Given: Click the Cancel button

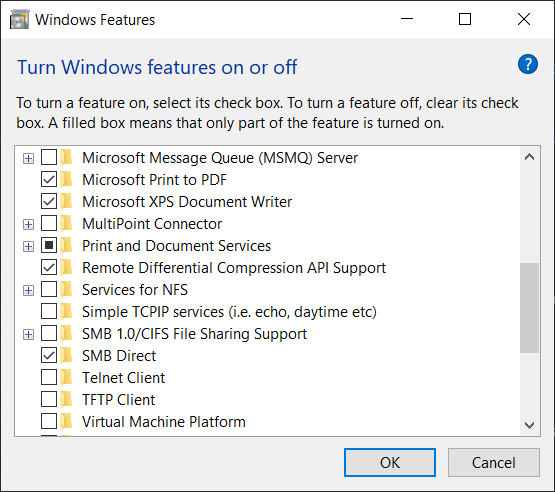Looking at the screenshot, I should 493,462.
